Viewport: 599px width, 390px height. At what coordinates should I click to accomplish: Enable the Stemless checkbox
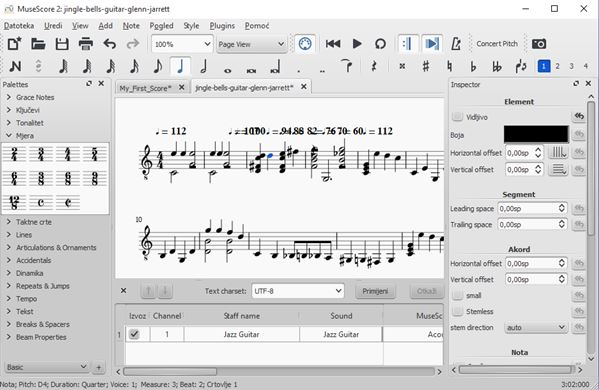(457, 311)
